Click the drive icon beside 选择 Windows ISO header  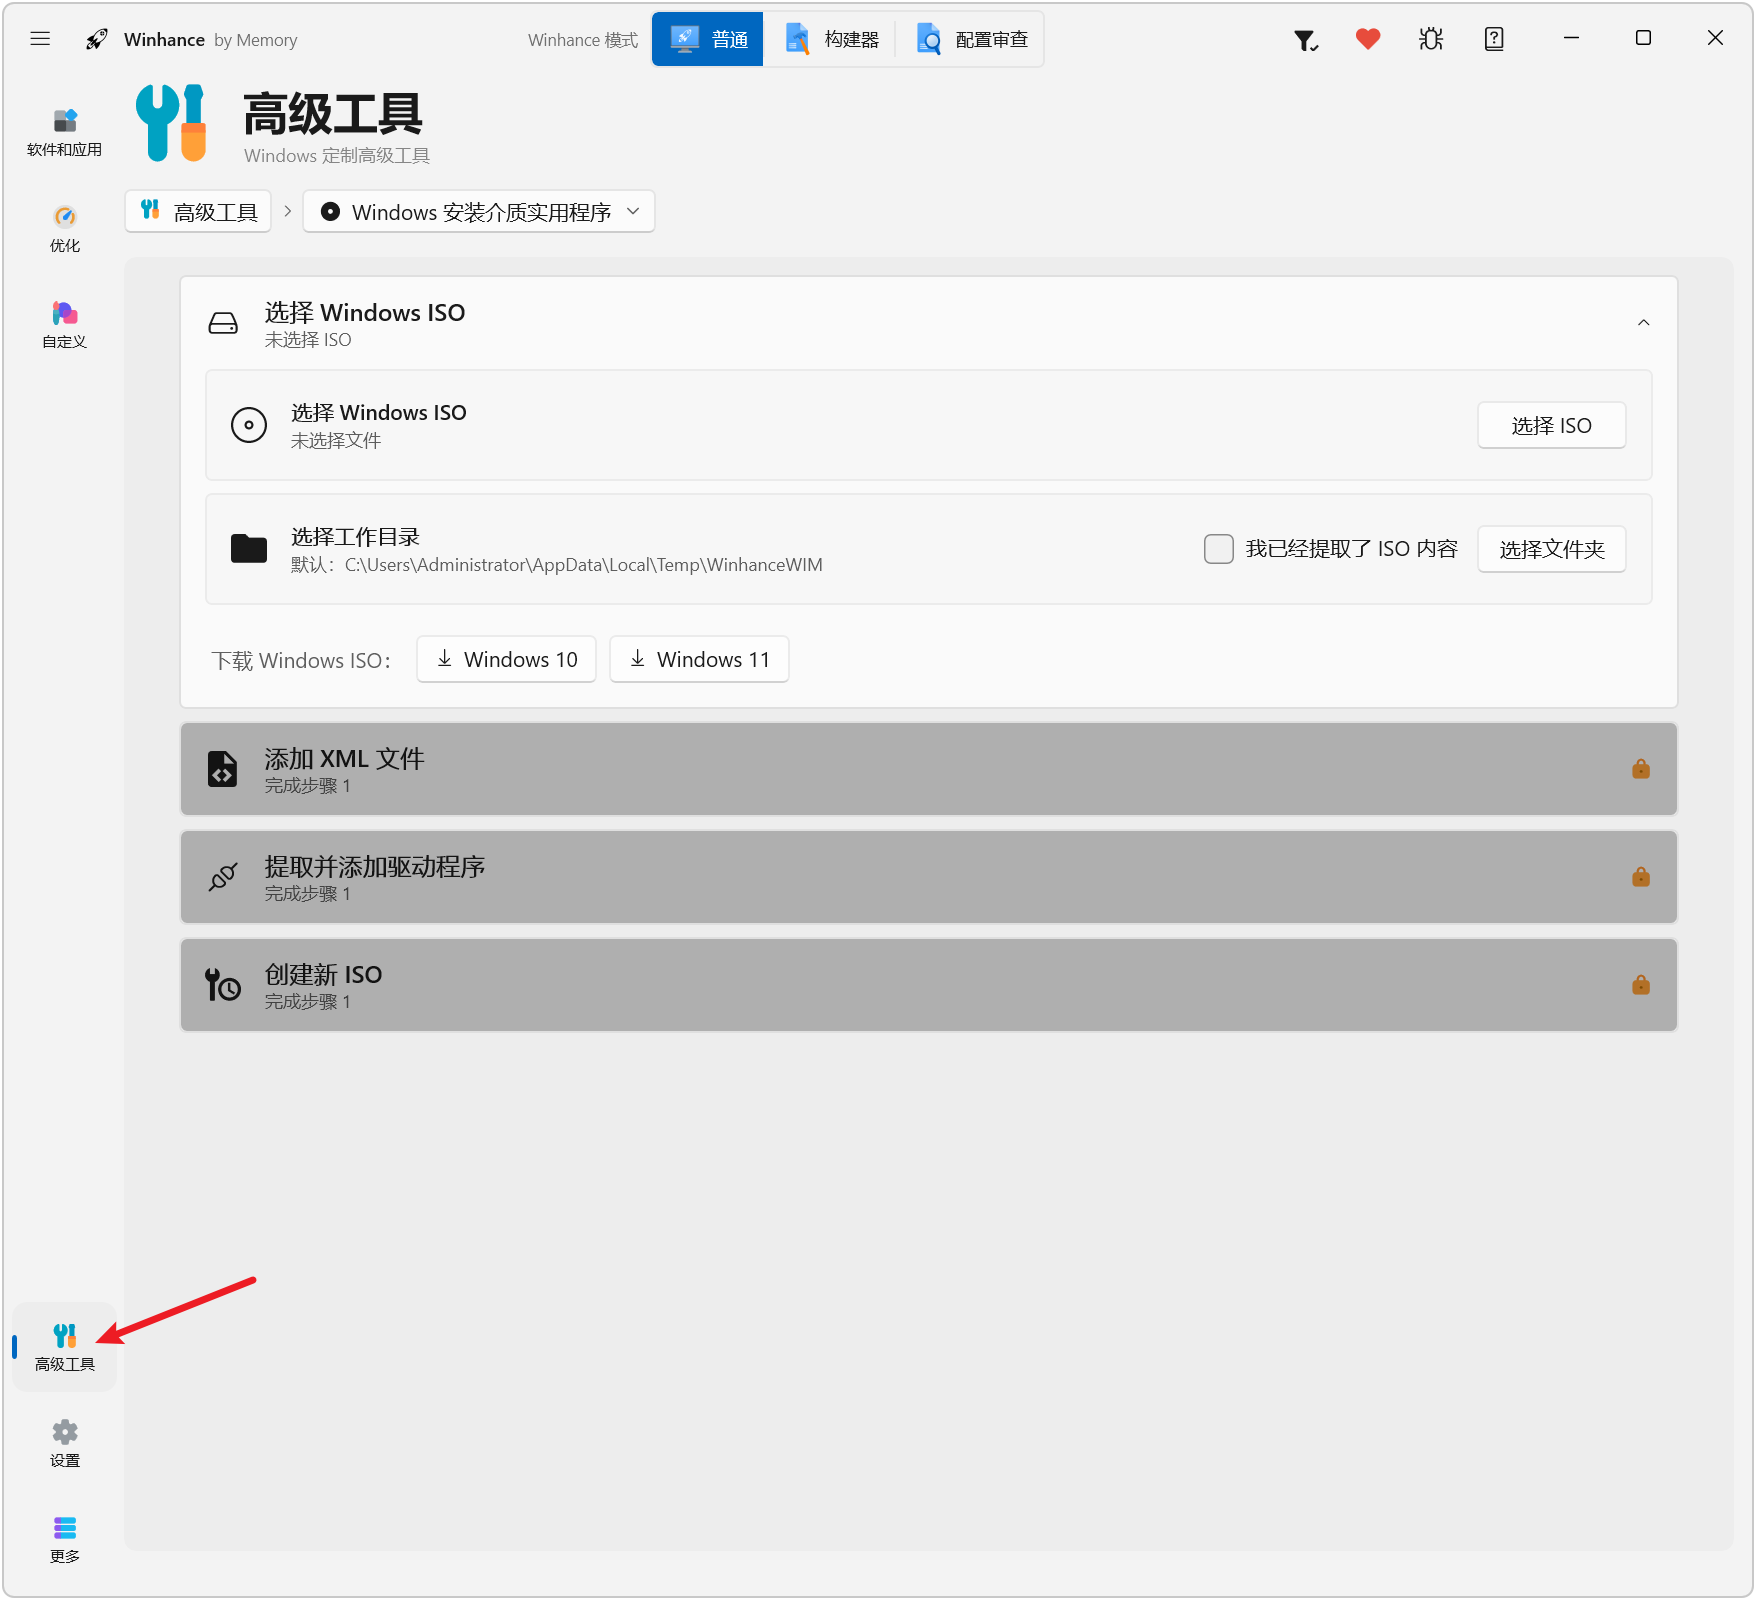click(x=223, y=323)
